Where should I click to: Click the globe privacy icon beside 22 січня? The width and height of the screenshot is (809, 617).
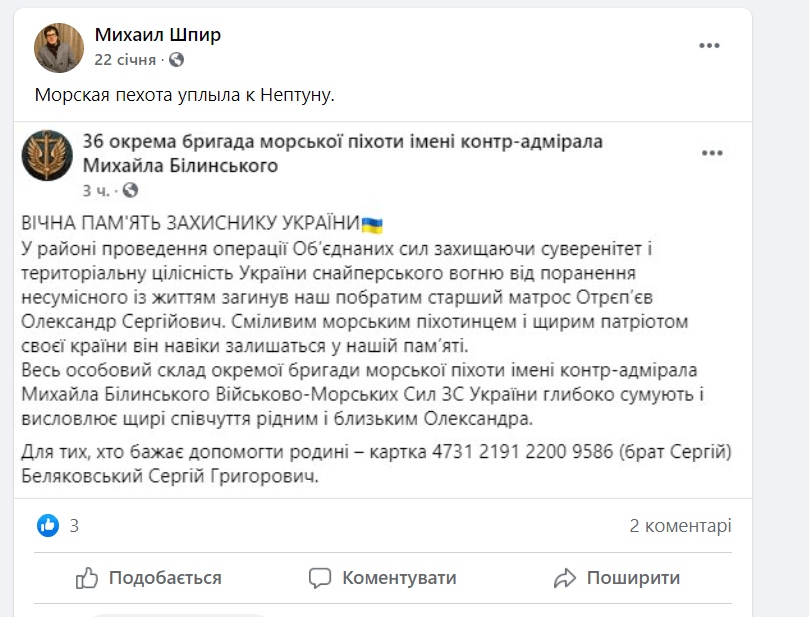pyautogui.click(x=177, y=60)
